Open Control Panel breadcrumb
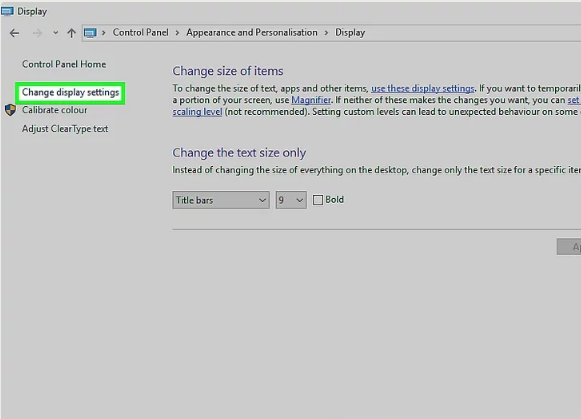Image resolution: width=581 pixels, height=419 pixels. point(140,33)
